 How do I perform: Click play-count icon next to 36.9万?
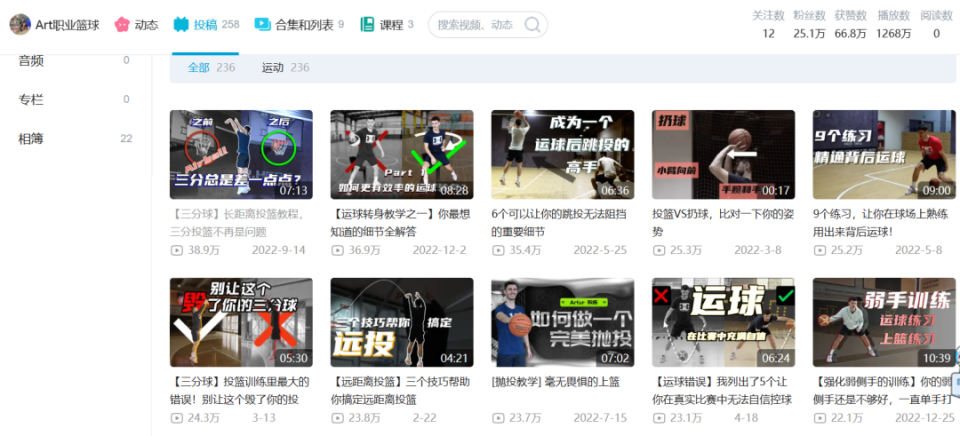click(x=337, y=250)
